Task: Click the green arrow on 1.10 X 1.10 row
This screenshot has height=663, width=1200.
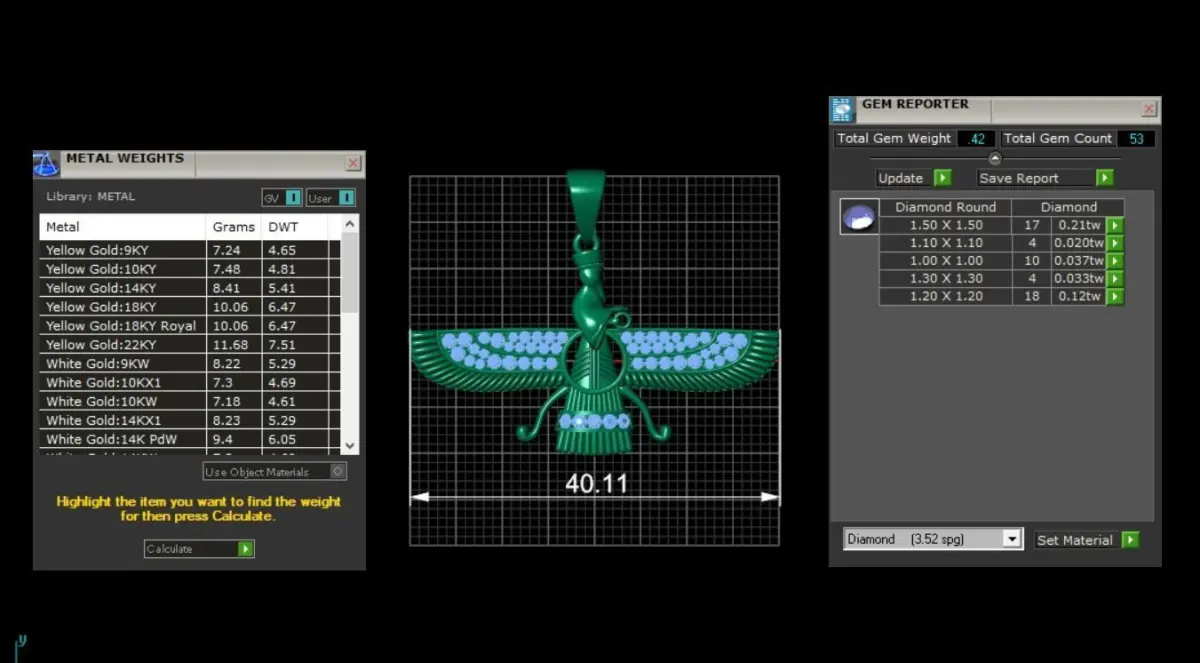Action: click(x=1115, y=243)
